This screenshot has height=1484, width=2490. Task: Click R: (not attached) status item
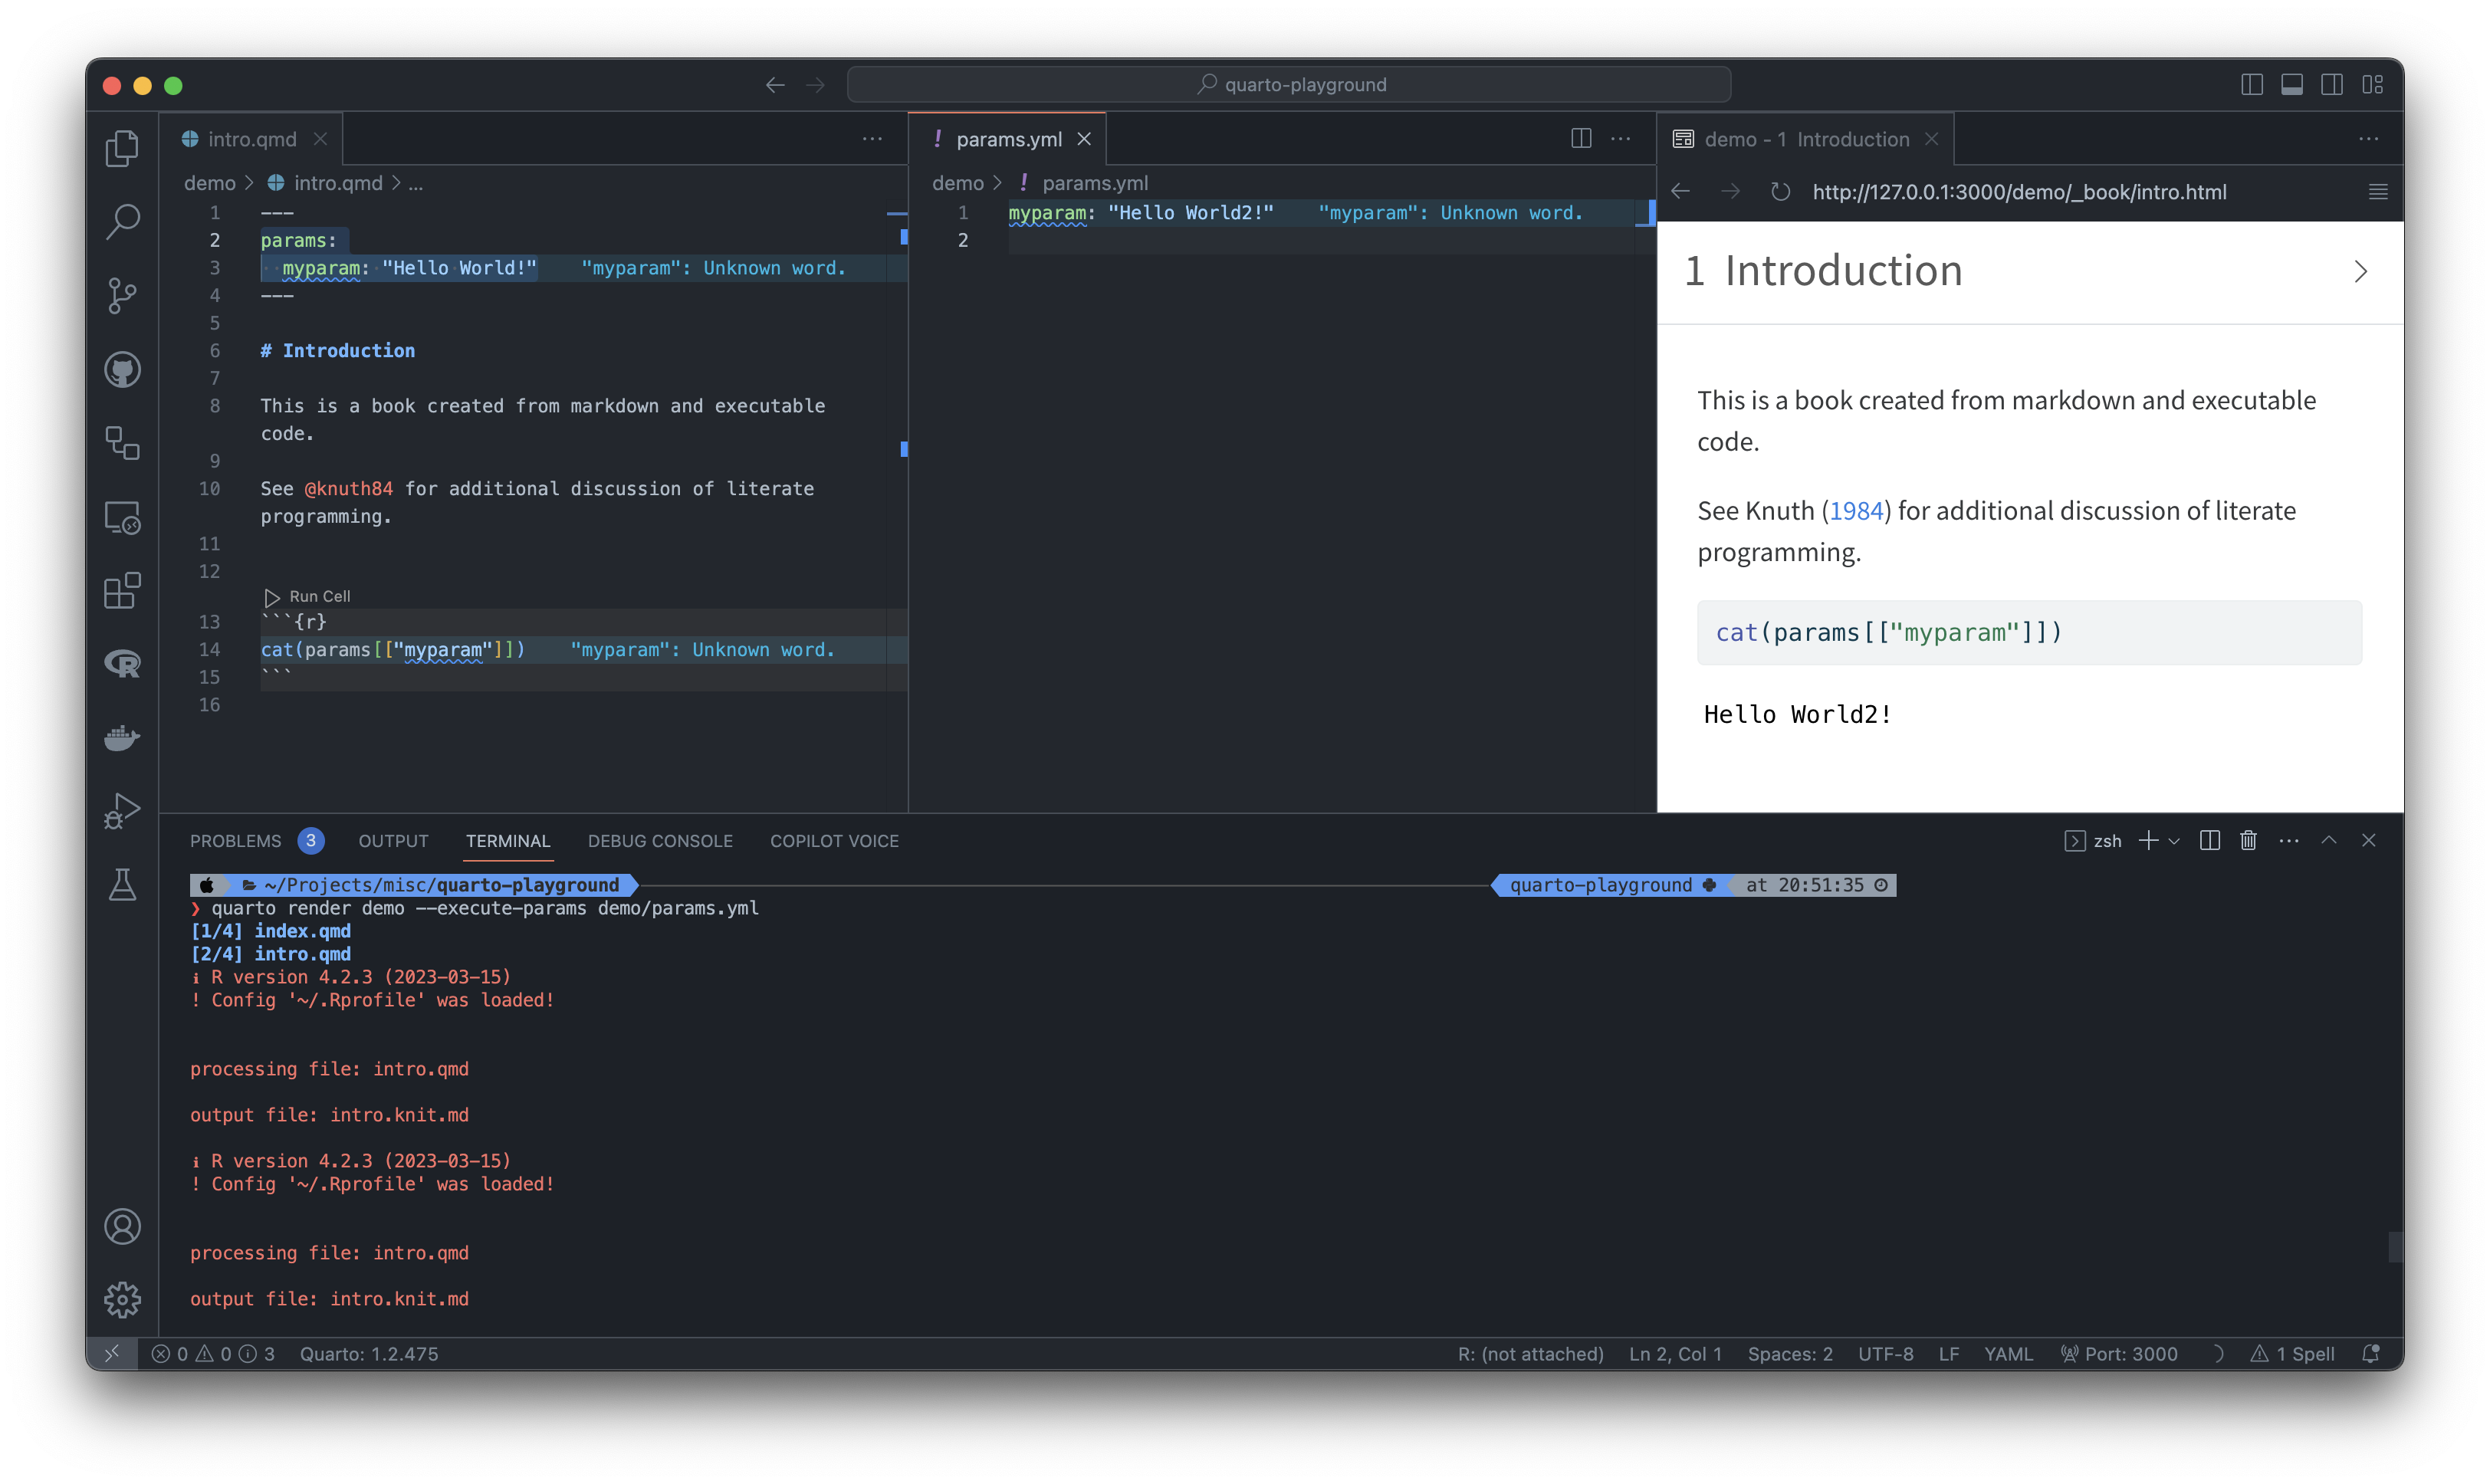(1530, 1354)
